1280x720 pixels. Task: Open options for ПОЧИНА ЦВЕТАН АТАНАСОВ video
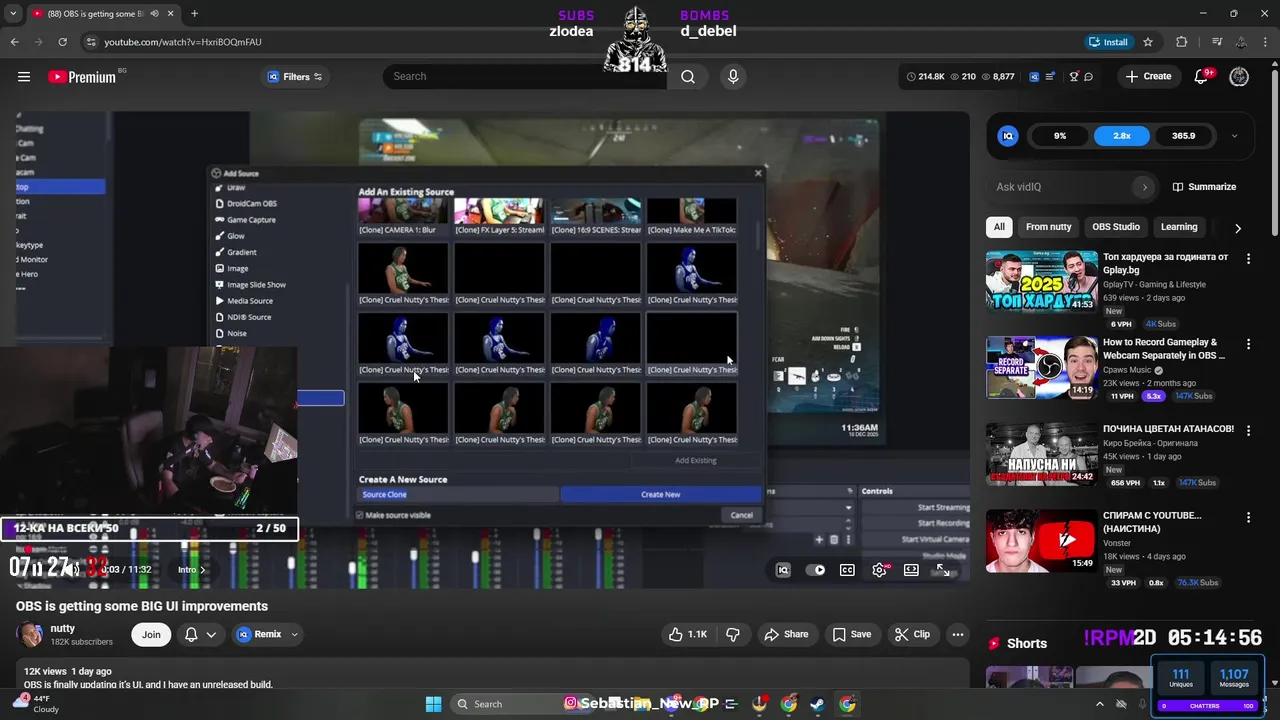coord(1248,430)
